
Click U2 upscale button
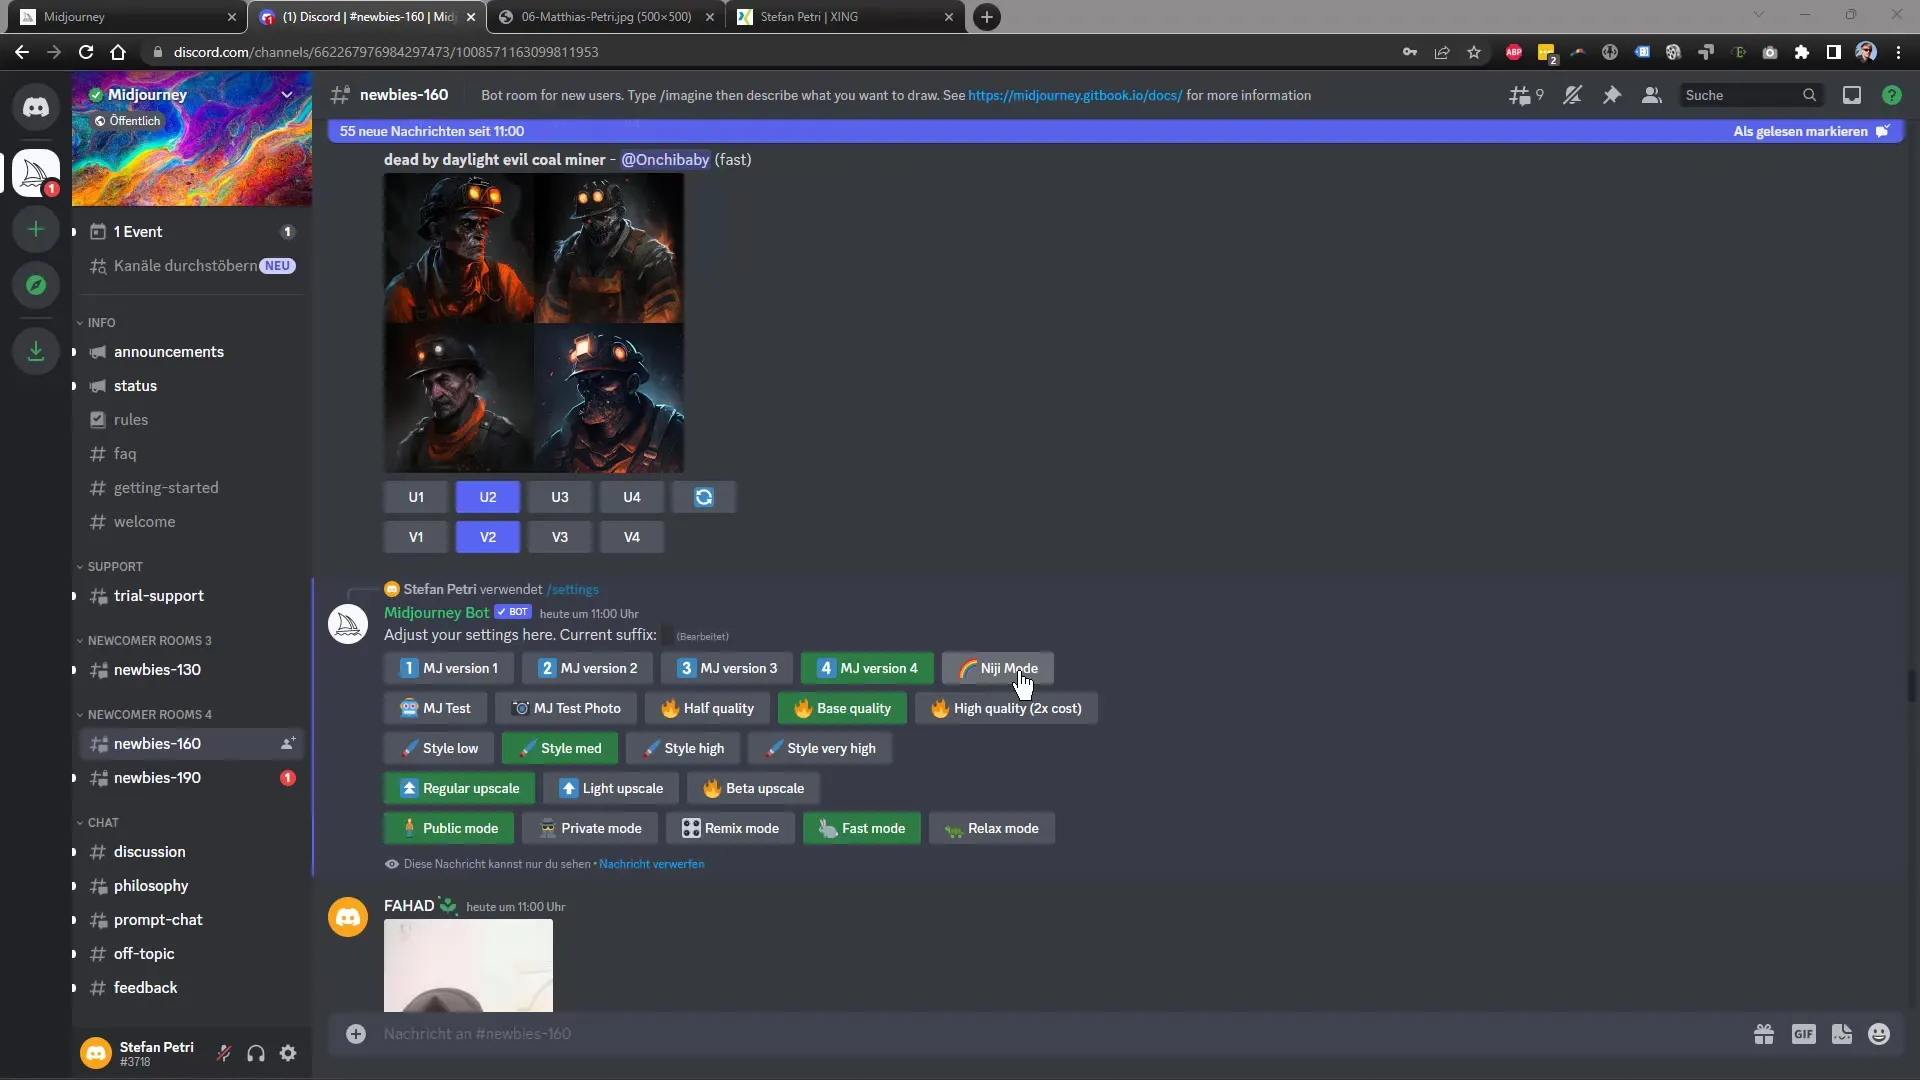tap(487, 496)
